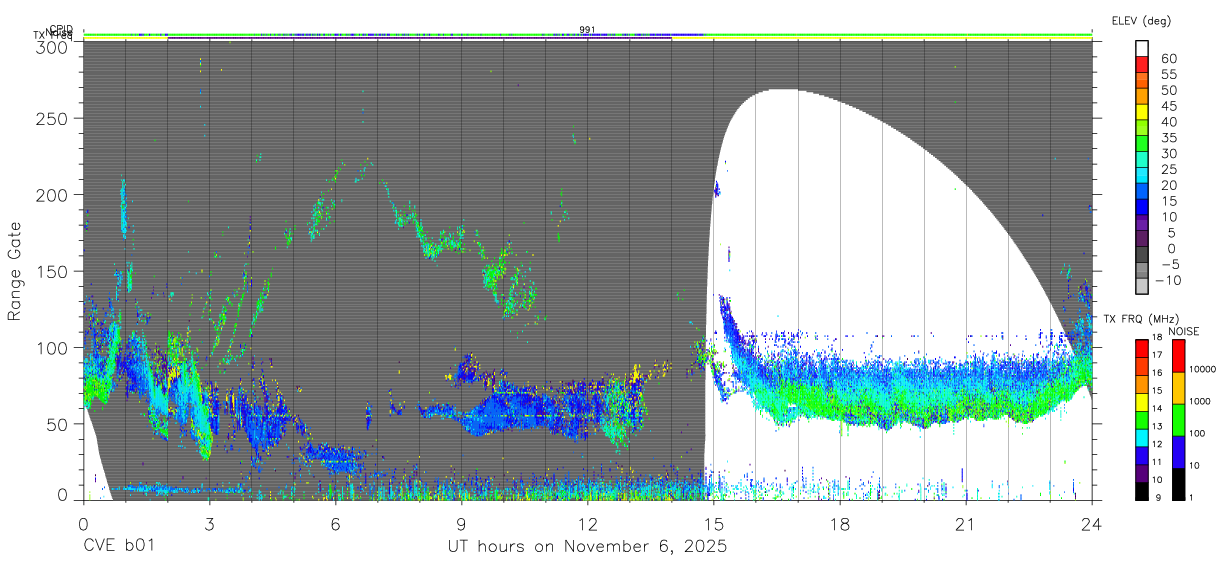Viewport: 1228px width, 567px height.
Task: Click the '18' hour tick on x-axis
Action: click(840, 523)
